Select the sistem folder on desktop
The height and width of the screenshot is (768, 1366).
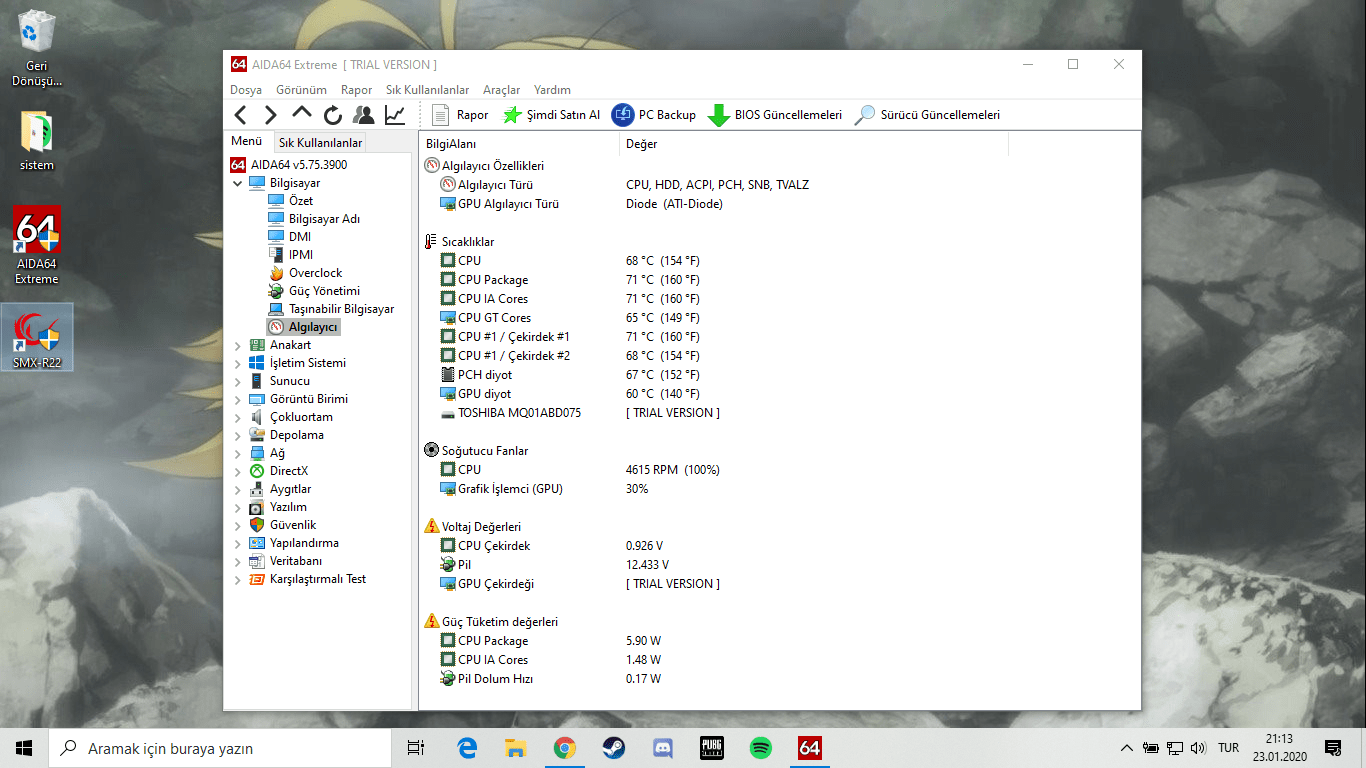tap(37, 141)
